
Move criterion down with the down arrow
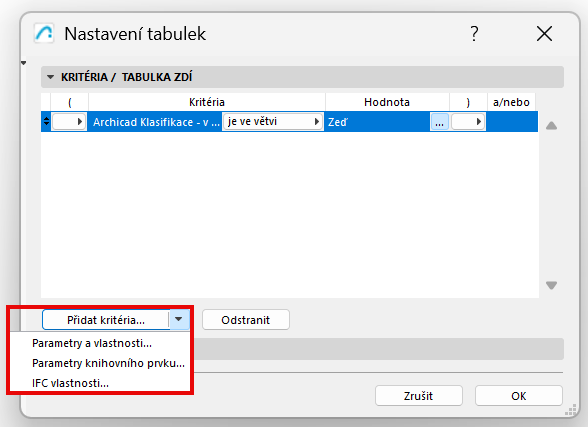point(551,285)
